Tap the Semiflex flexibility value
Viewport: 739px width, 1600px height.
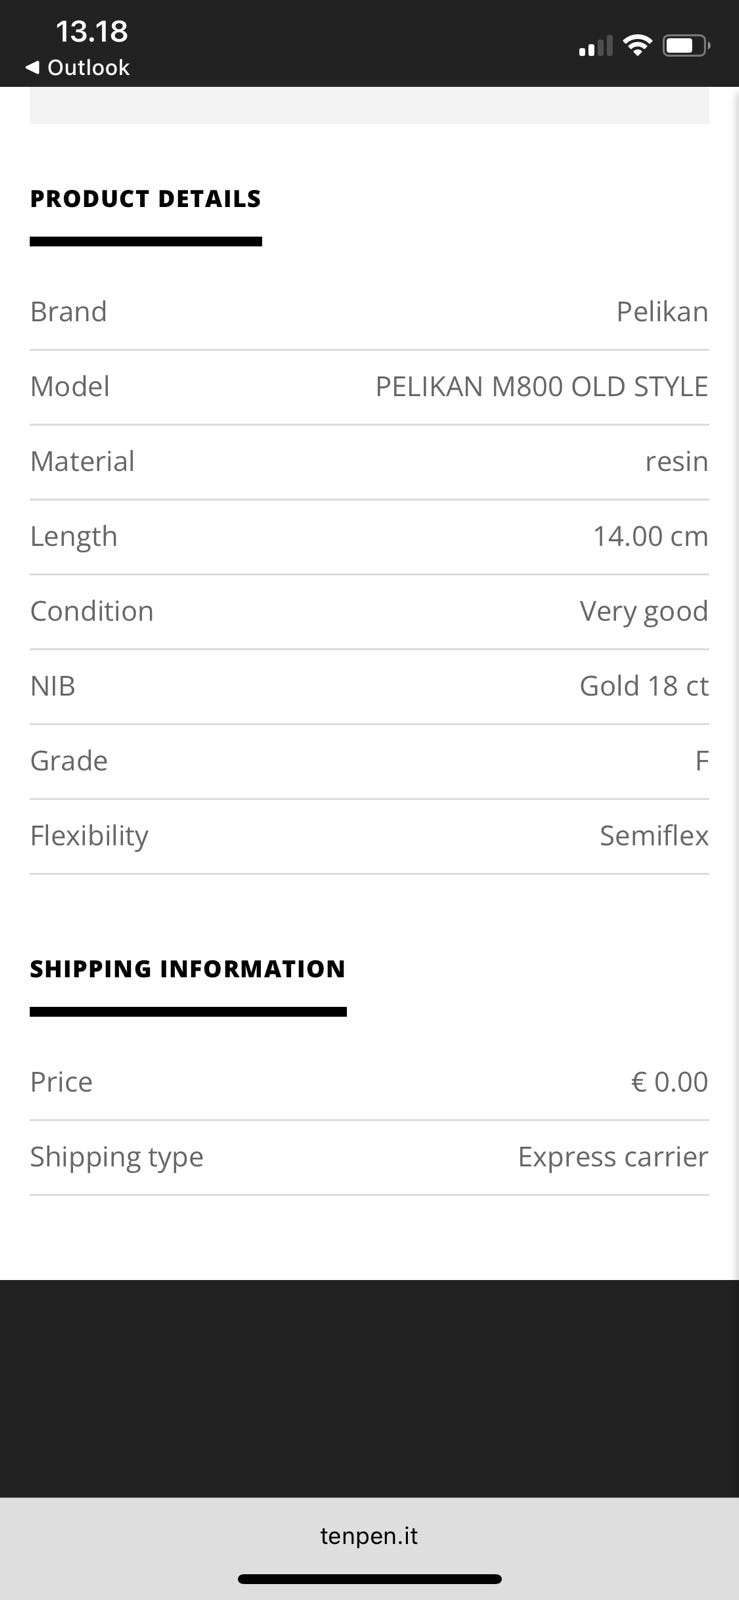click(653, 835)
